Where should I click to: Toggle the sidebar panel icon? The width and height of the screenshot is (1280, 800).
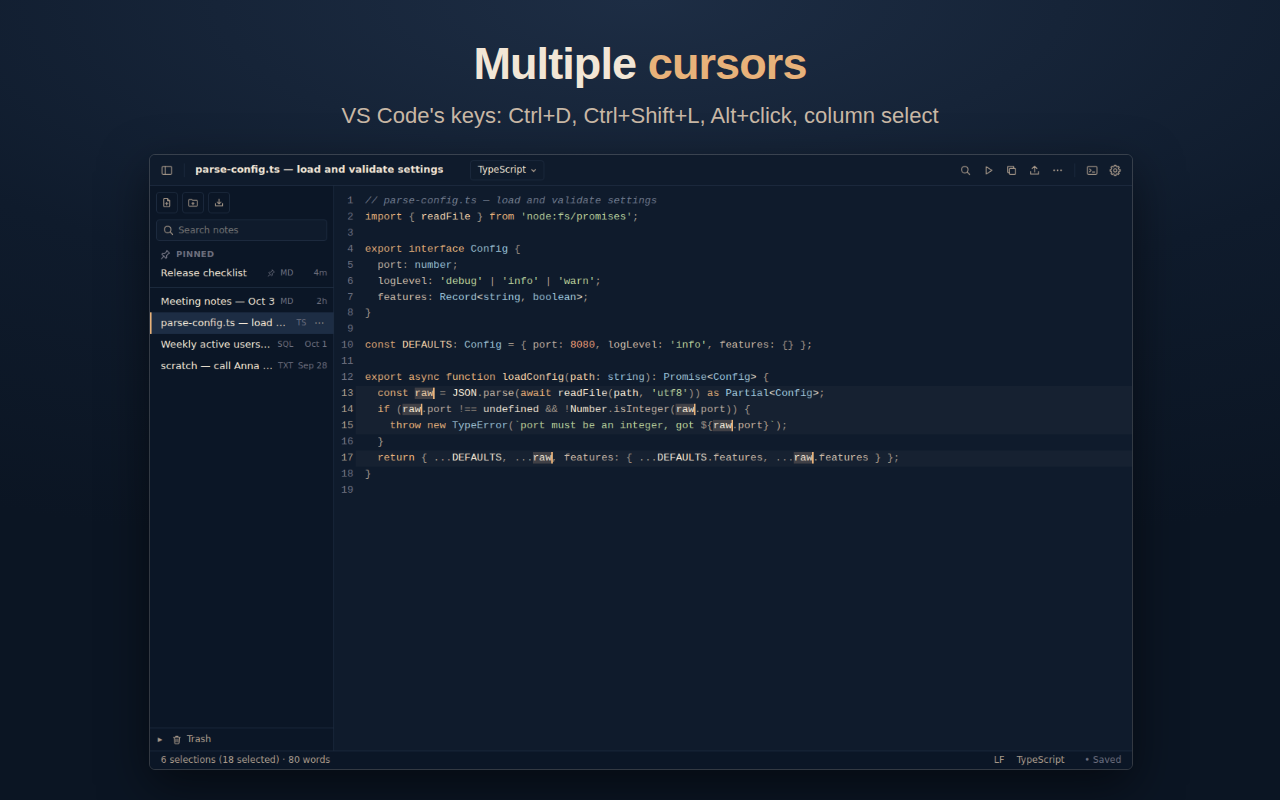(x=167, y=170)
